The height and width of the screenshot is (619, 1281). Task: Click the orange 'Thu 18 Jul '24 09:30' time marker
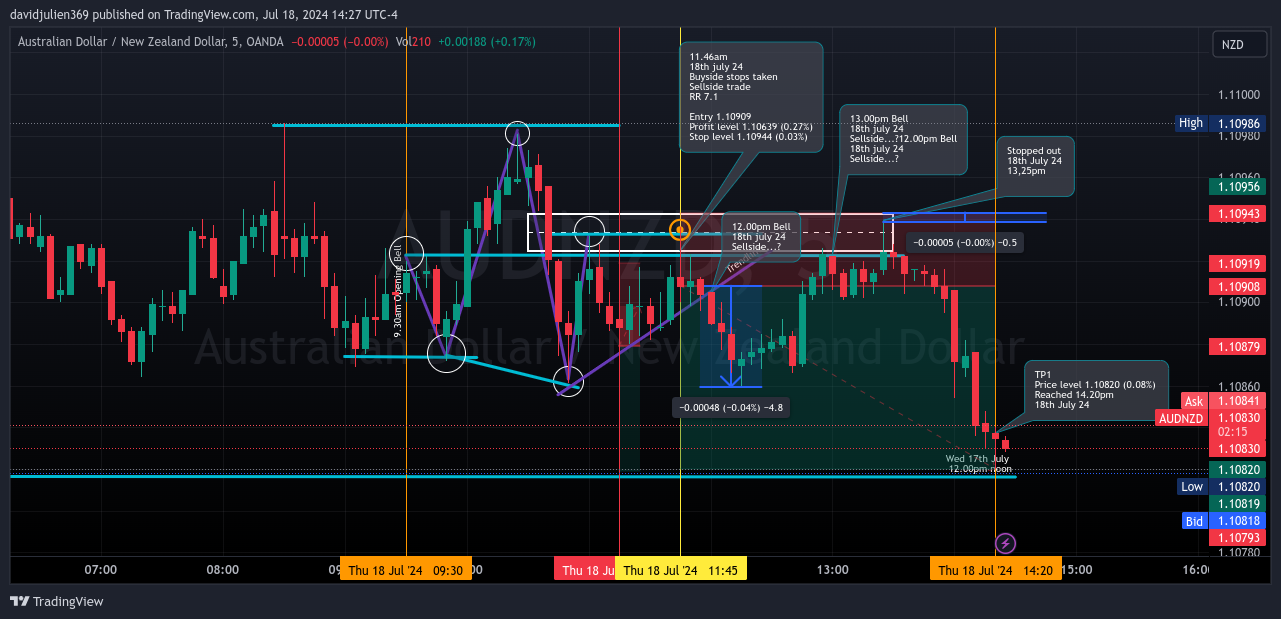405,570
